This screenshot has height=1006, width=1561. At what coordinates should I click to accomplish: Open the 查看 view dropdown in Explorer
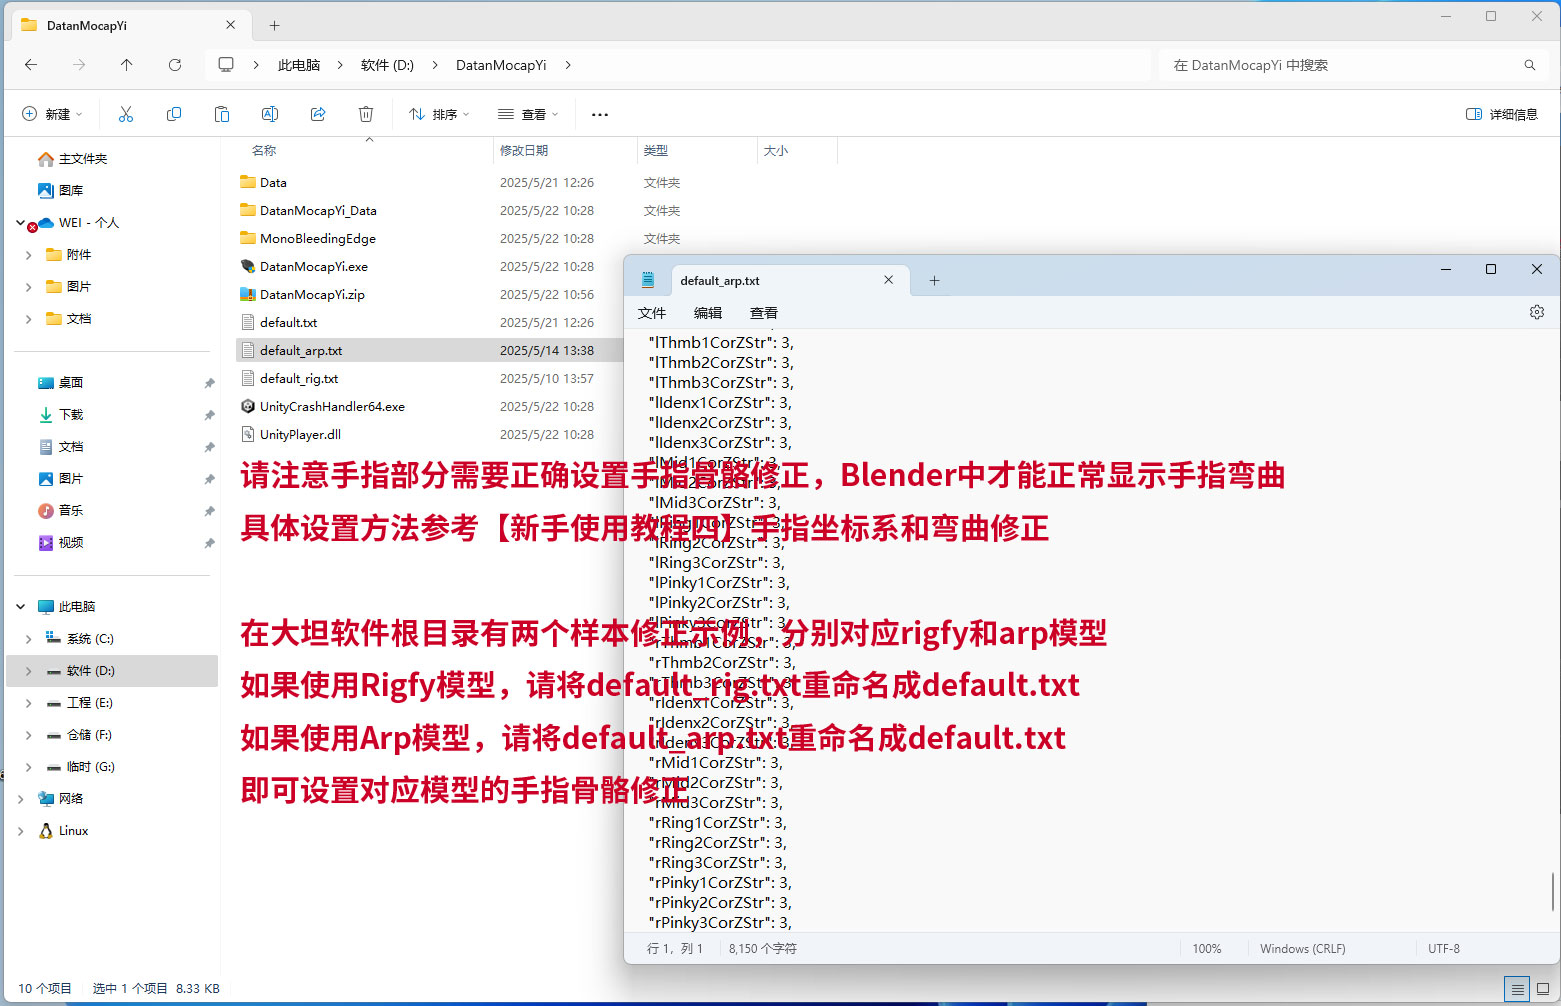[x=528, y=114]
